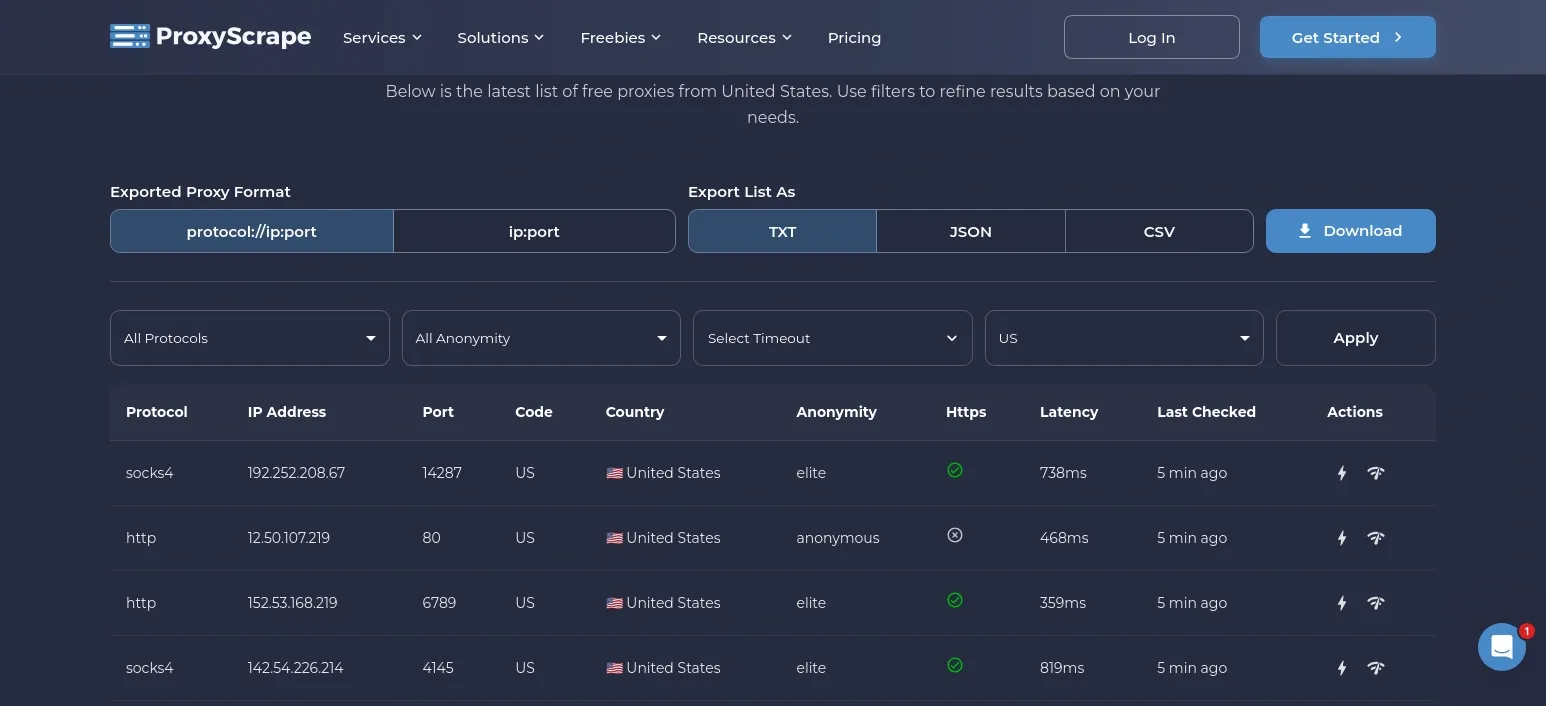Click lightning icon in 142.54.226.214 row
This screenshot has width=1546, height=706.
coord(1342,668)
